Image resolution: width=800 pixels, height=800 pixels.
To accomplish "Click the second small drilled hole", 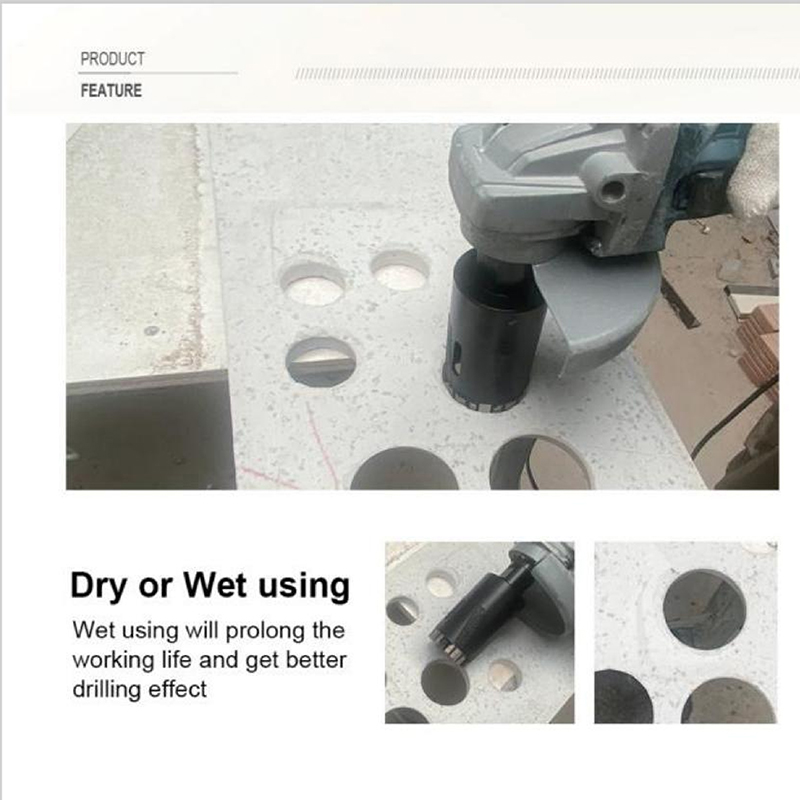I will (x=400, y=271).
